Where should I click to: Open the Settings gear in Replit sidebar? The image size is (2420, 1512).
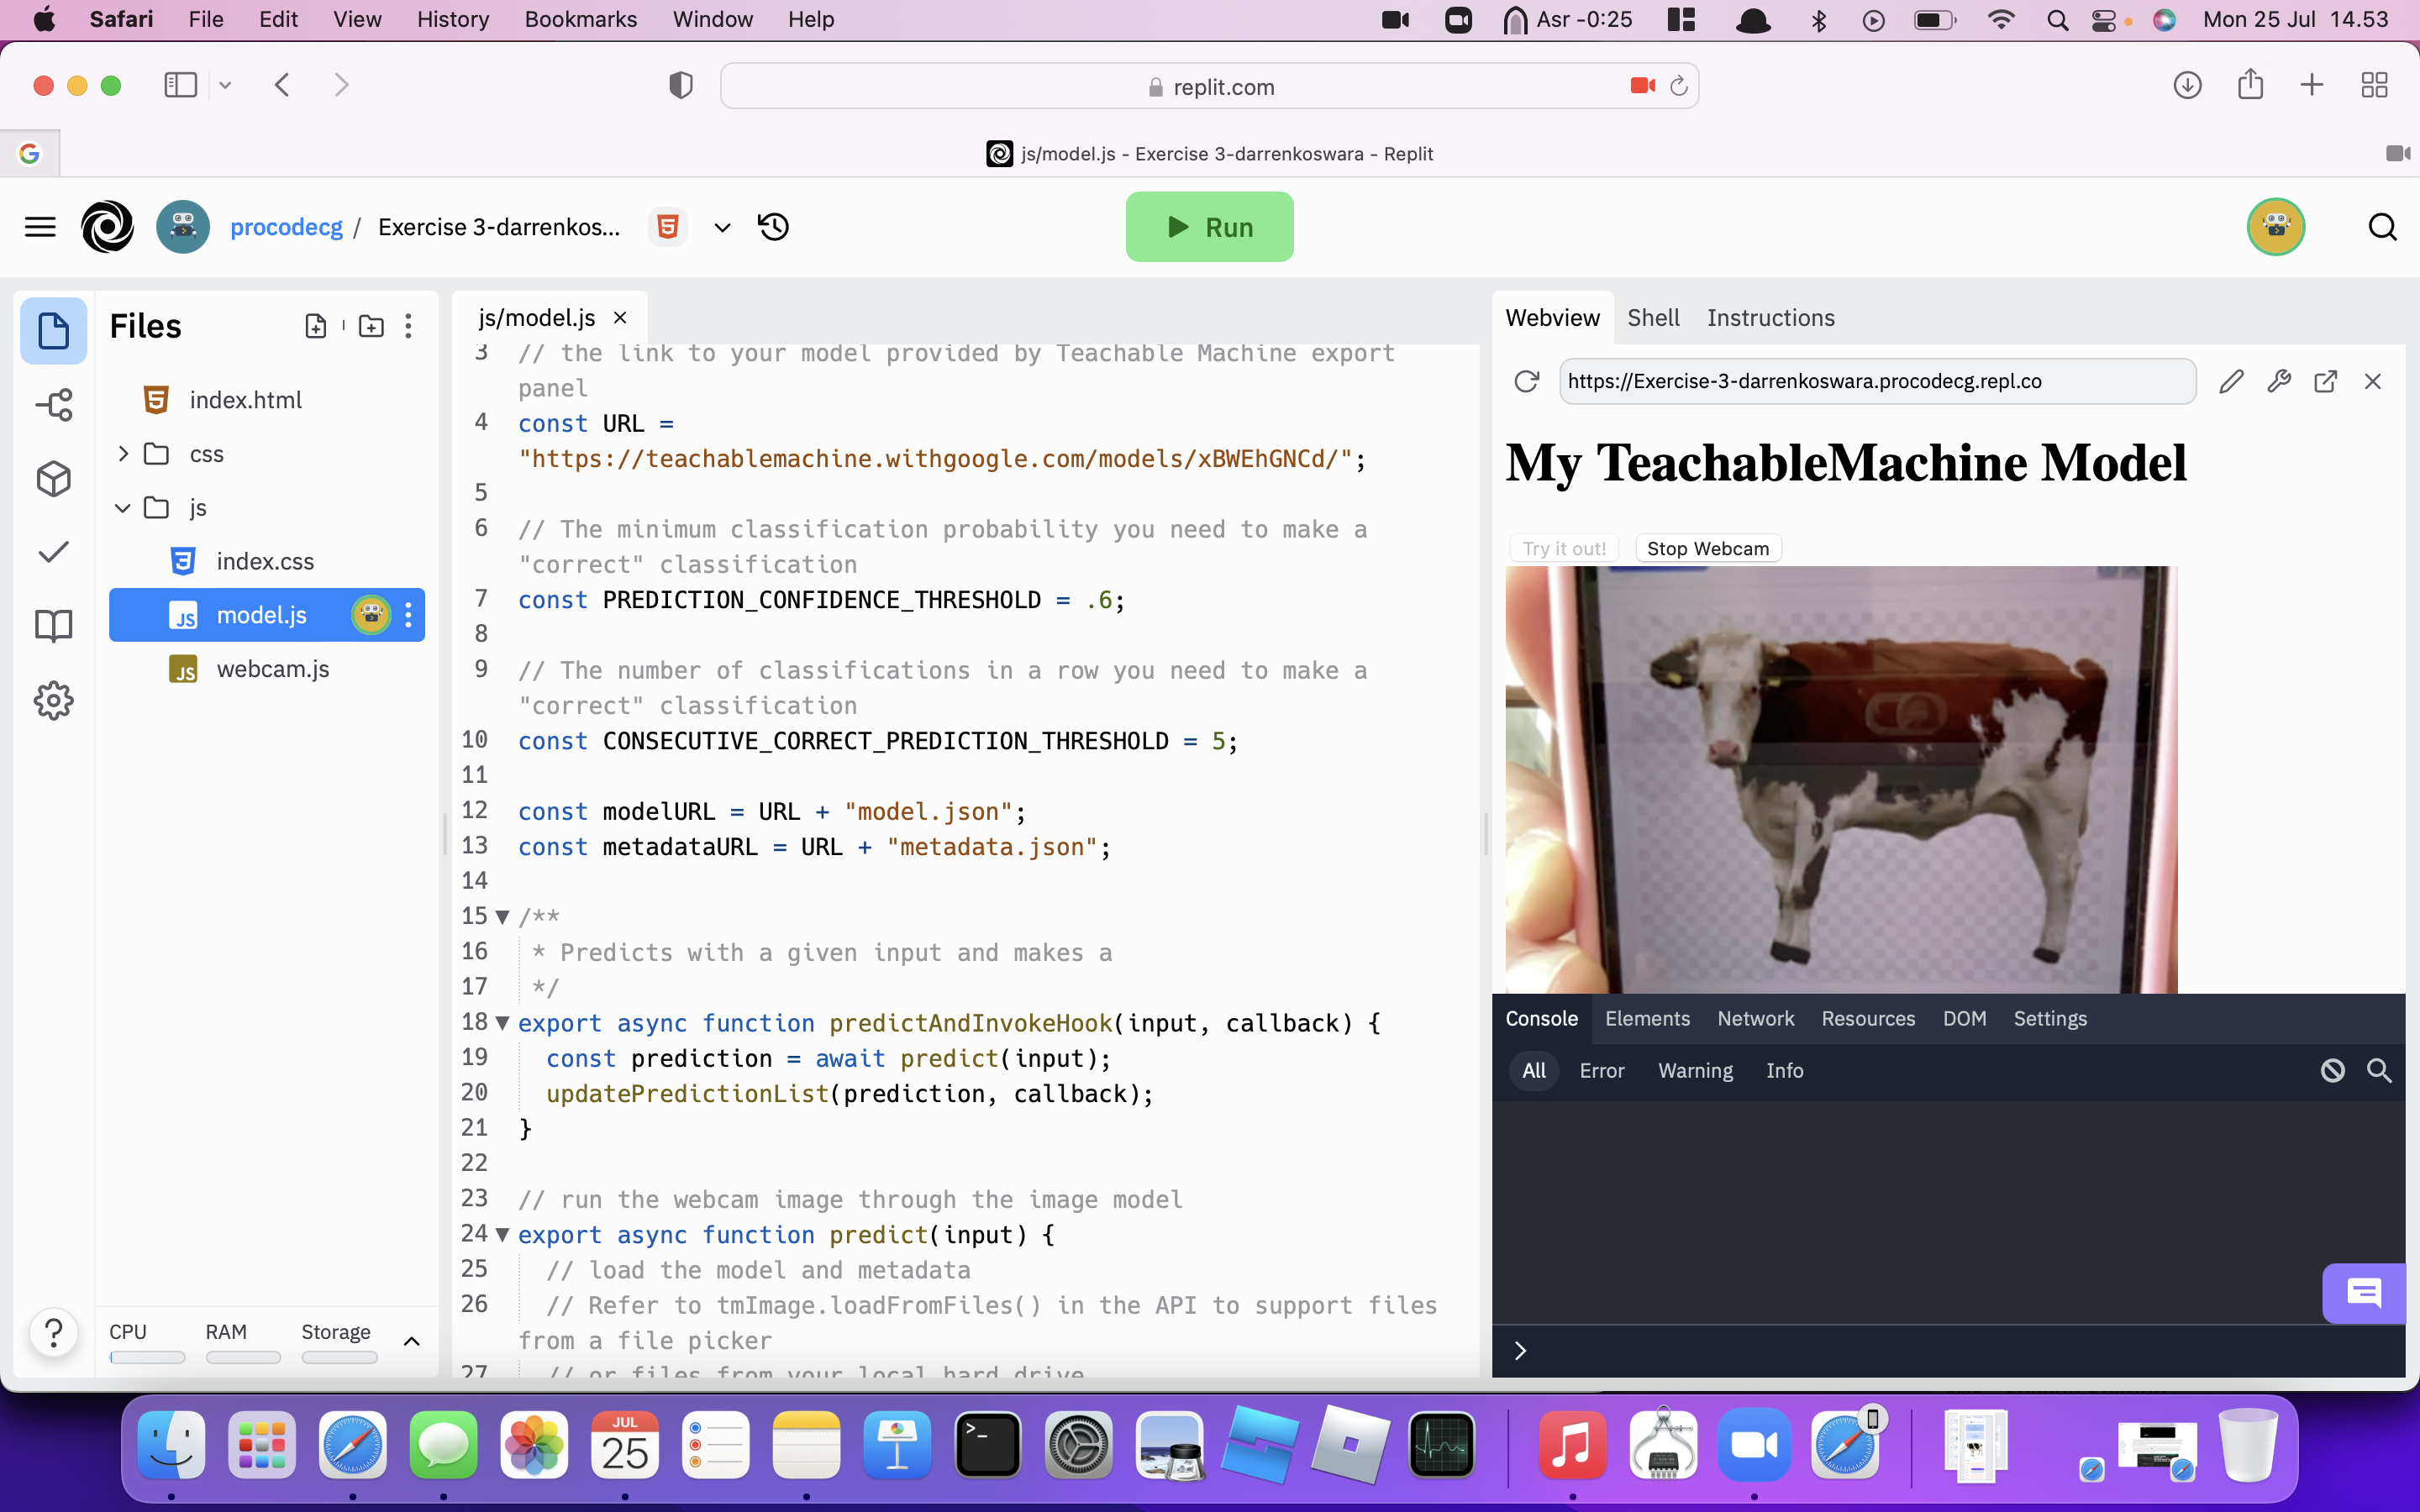(53, 700)
